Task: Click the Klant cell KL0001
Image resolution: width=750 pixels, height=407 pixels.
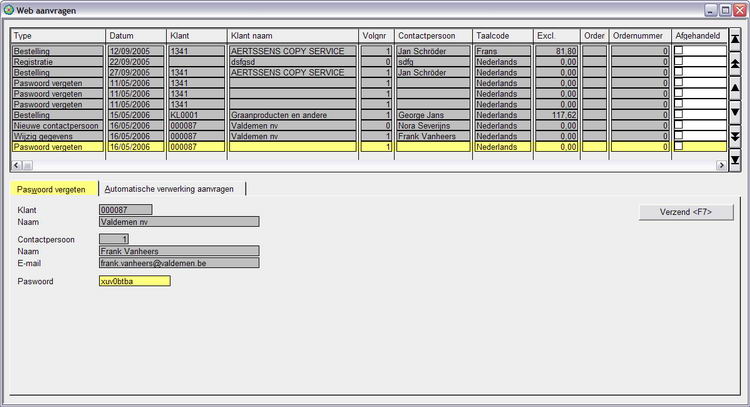Action: tap(197, 115)
